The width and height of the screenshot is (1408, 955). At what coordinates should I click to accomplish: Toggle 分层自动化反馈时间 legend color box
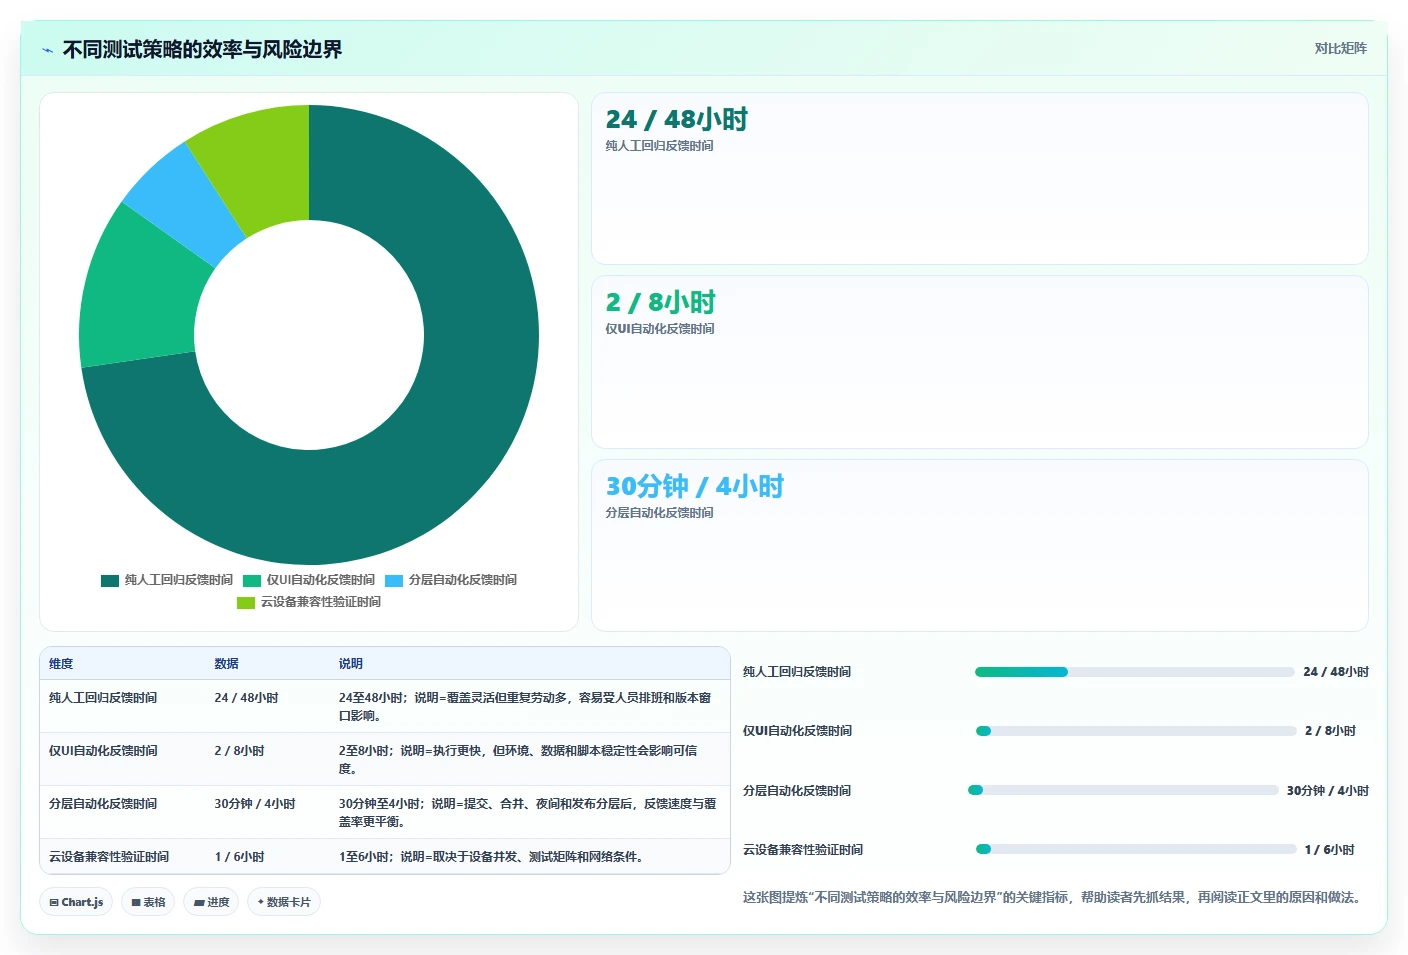tap(394, 580)
